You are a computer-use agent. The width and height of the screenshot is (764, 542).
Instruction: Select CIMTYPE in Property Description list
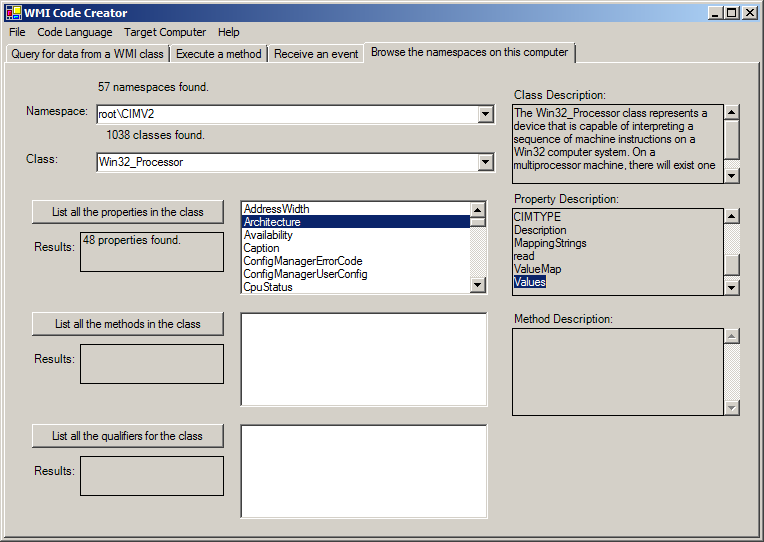tap(537, 217)
